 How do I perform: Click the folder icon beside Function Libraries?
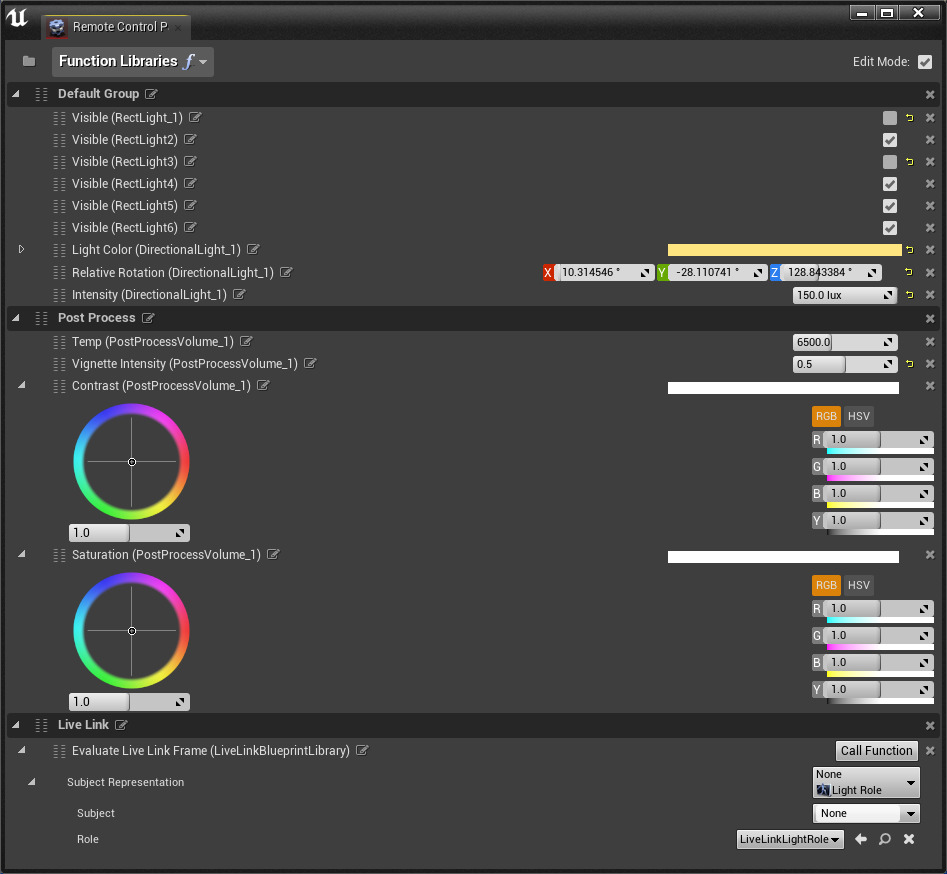29,61
